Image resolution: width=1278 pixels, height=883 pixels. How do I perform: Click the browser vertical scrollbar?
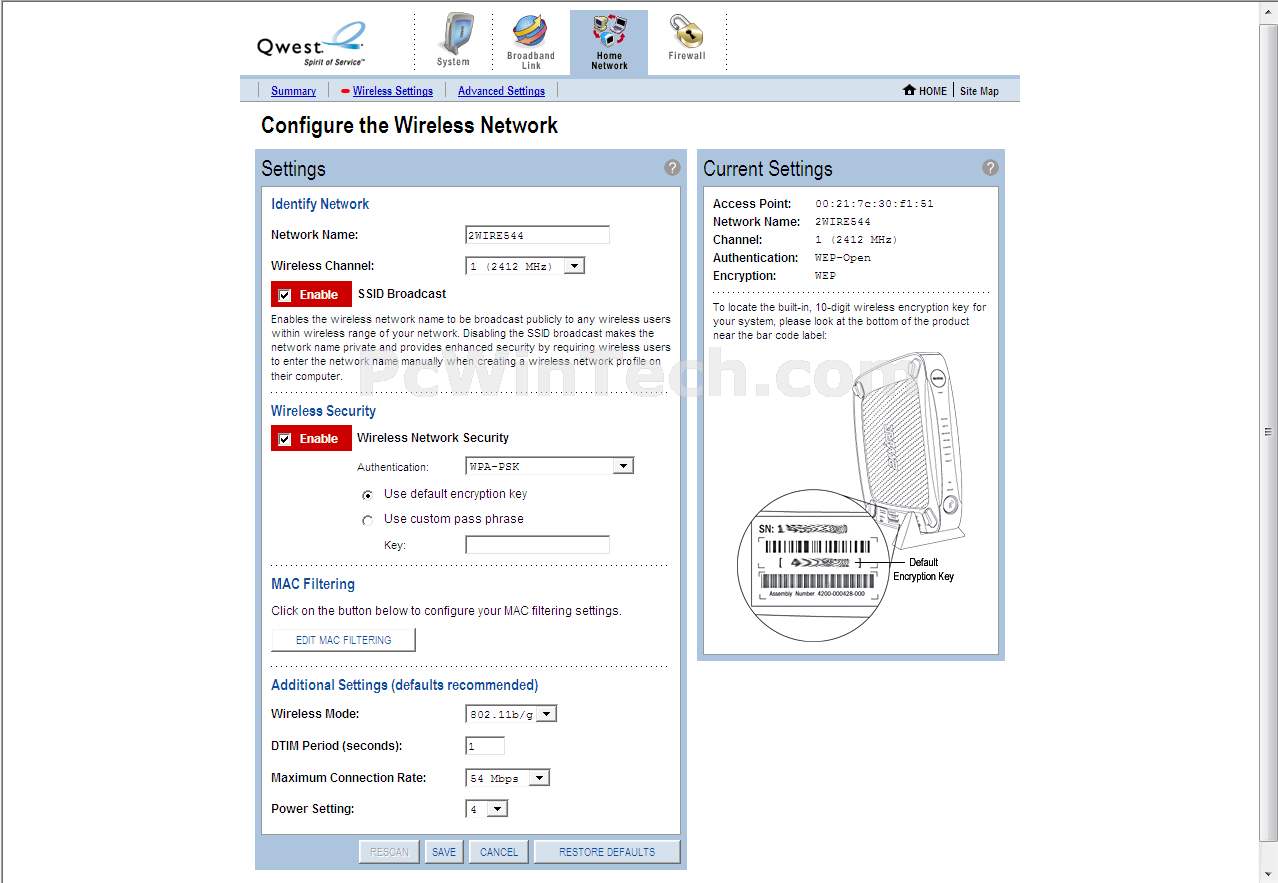pyautogui.click(x=1268, y=432)
